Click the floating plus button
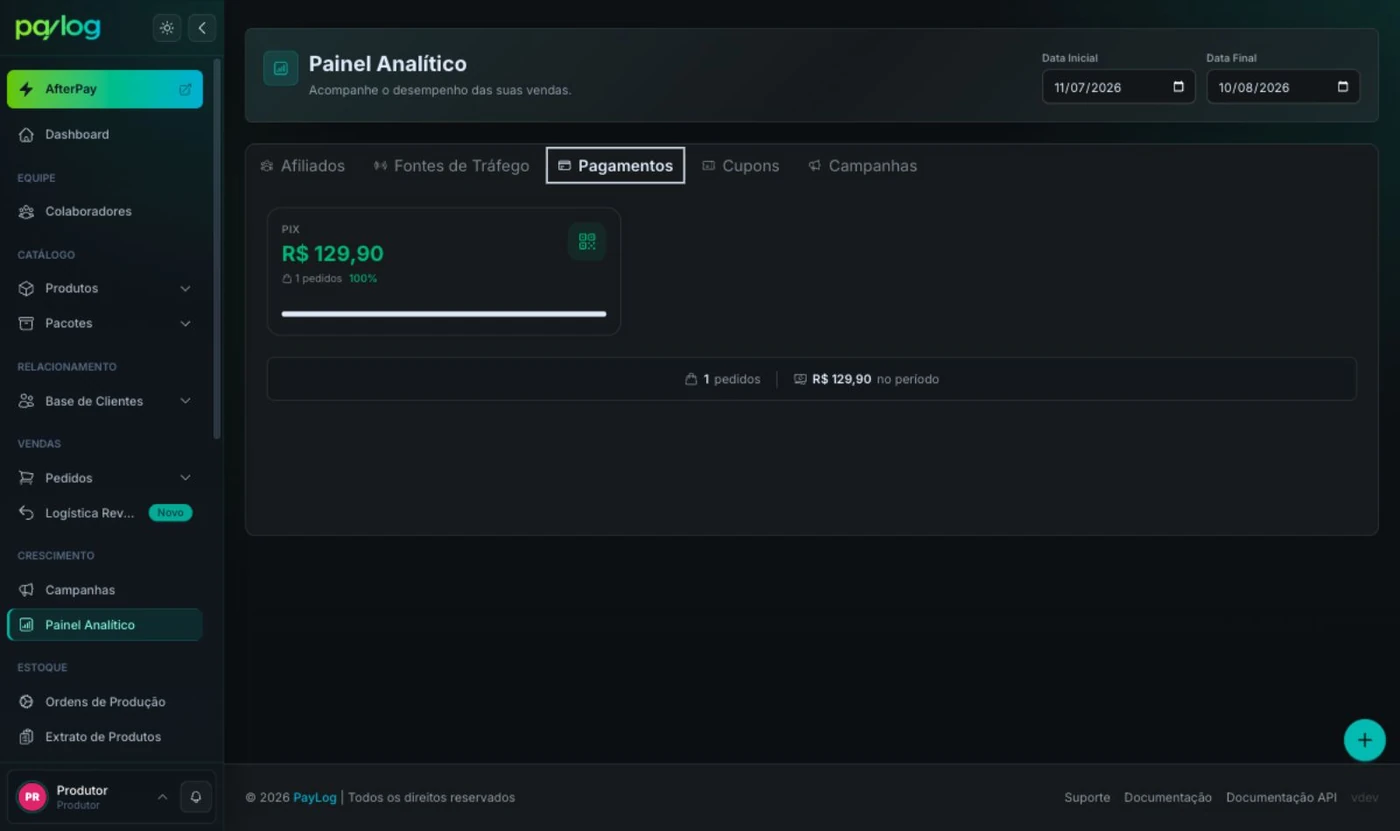The width and height of the screenshot is (1400, 831). click(1364, 740)
